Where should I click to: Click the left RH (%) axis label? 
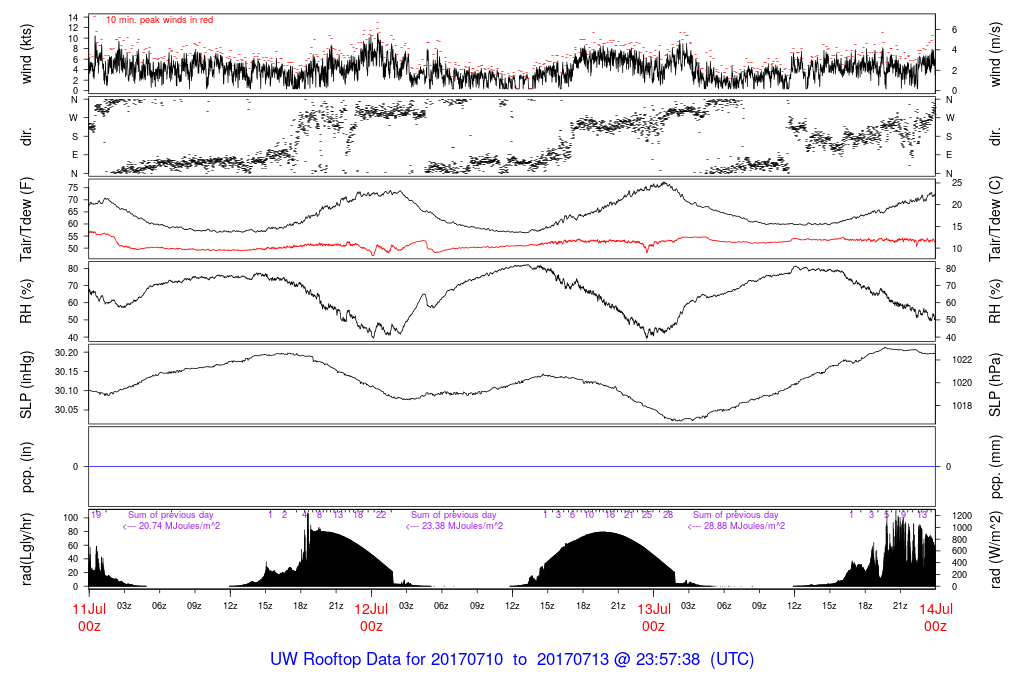click(x=28, y=301)
